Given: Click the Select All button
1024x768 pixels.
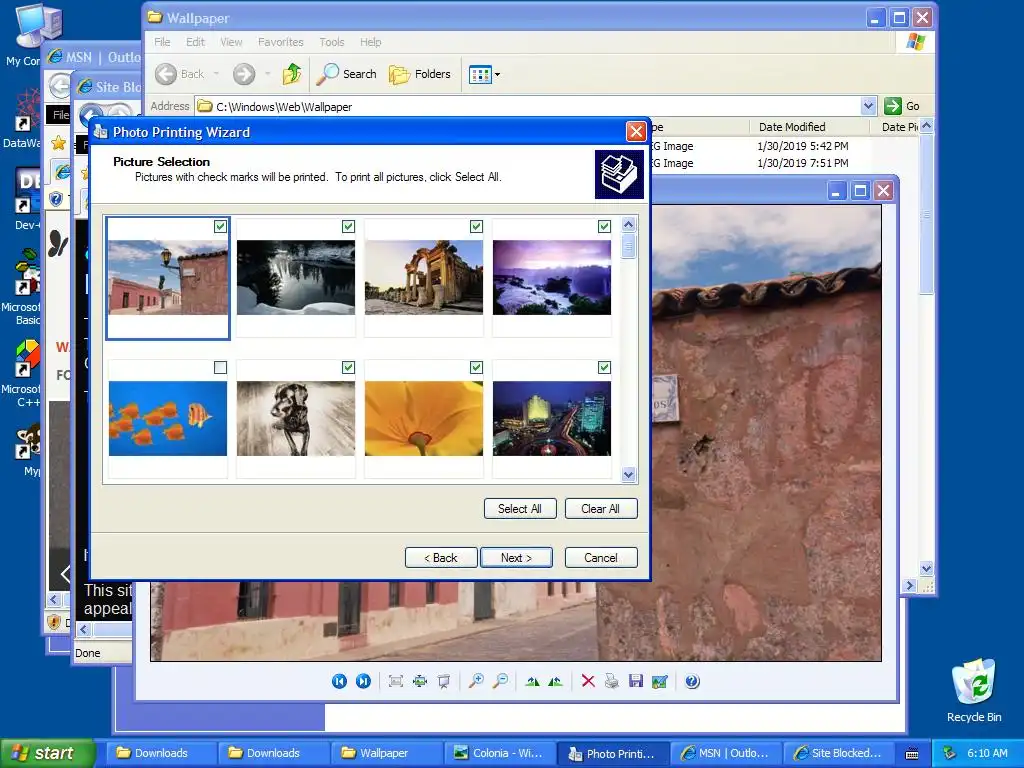Looking at the screenshot, I should pos(520,509).
